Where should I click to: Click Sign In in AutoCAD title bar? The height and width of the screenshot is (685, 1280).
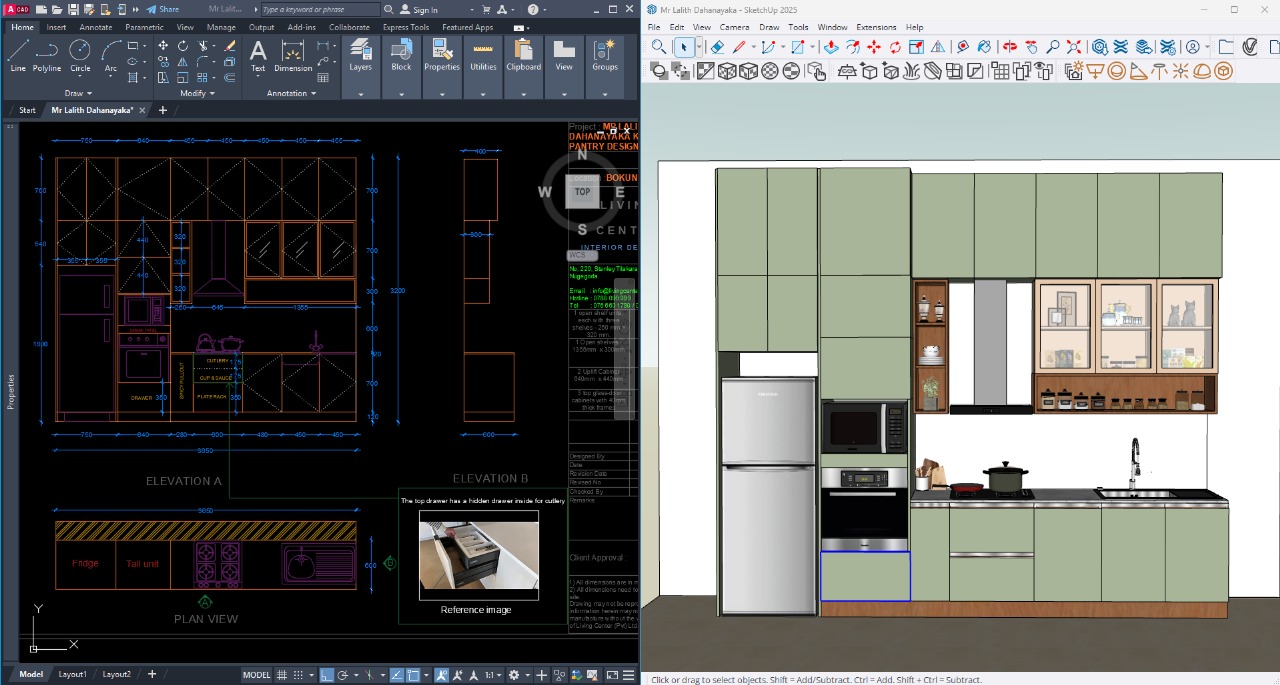pyautogui.click(x=425, y=9)
